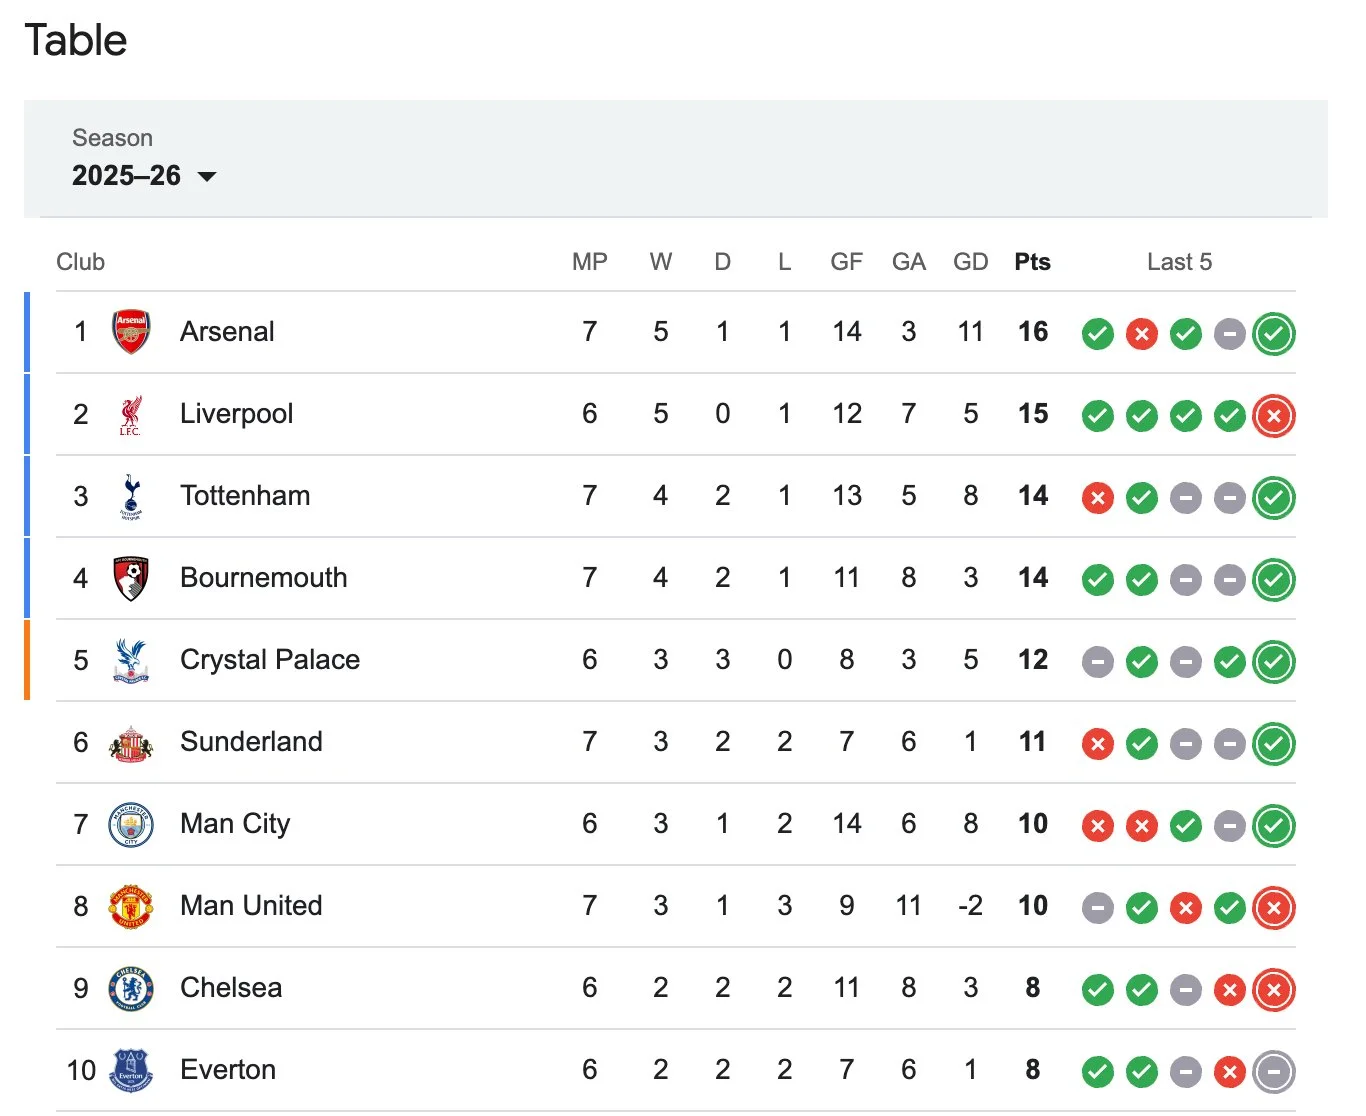Click the dropdown arrow next to 2025–26
The image size is (1366, 1116).
(x=207, y=177)
